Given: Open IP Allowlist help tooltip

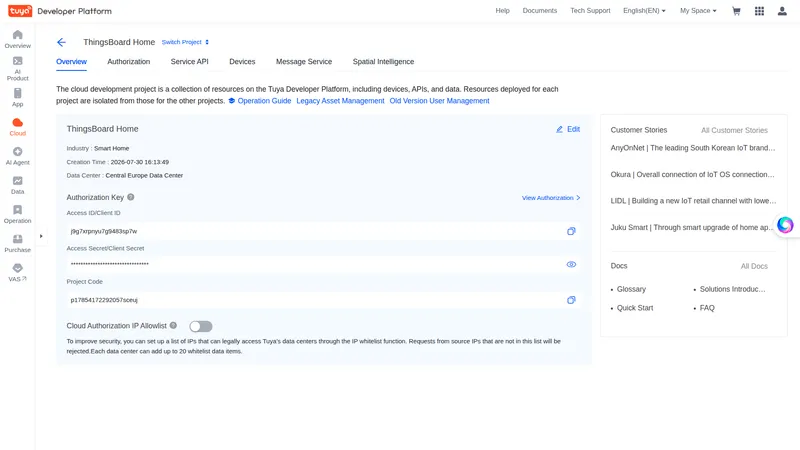Looking at the screenshot, I should (173, 326).
